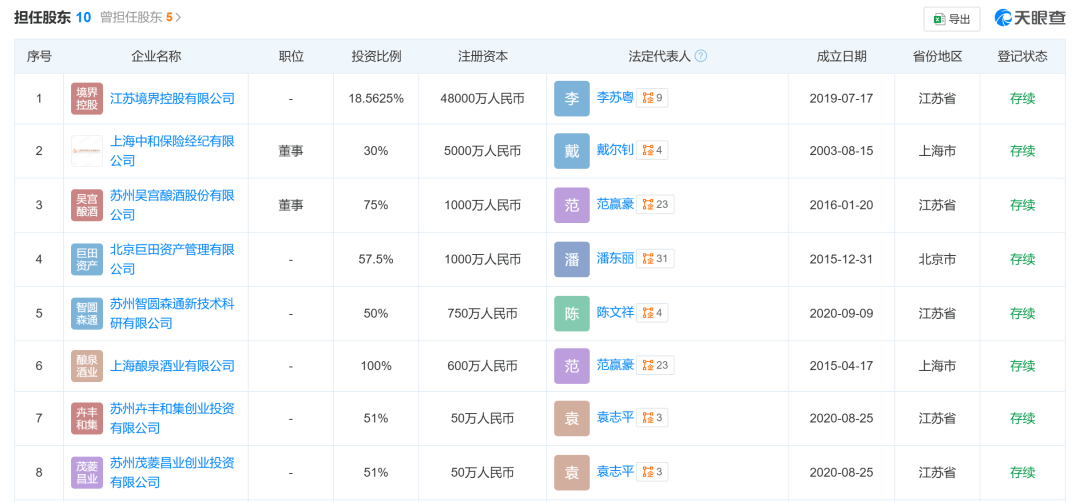Select the 750万人民币 registered capital cell

(x=482, y=313)
